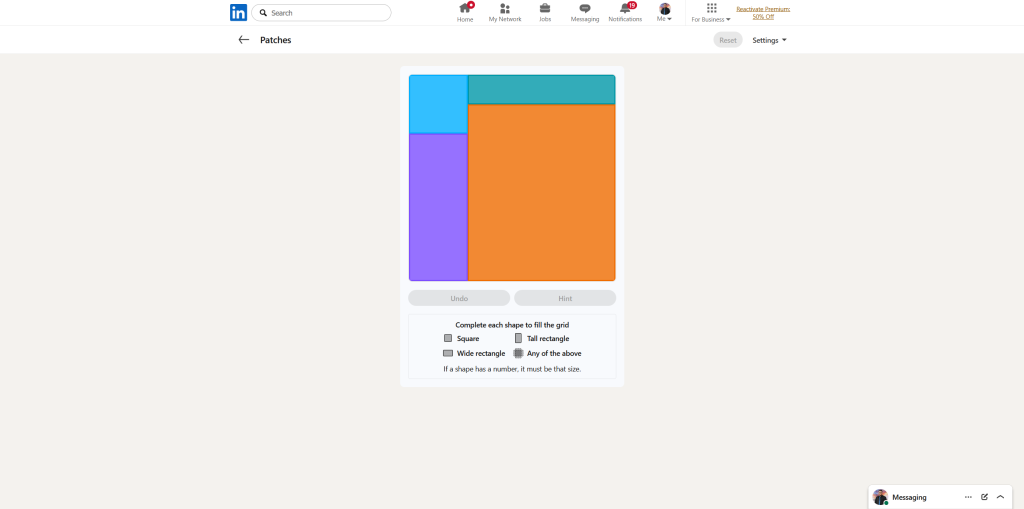
Task: Open the Me profile menu
Action: coord(665,12)
